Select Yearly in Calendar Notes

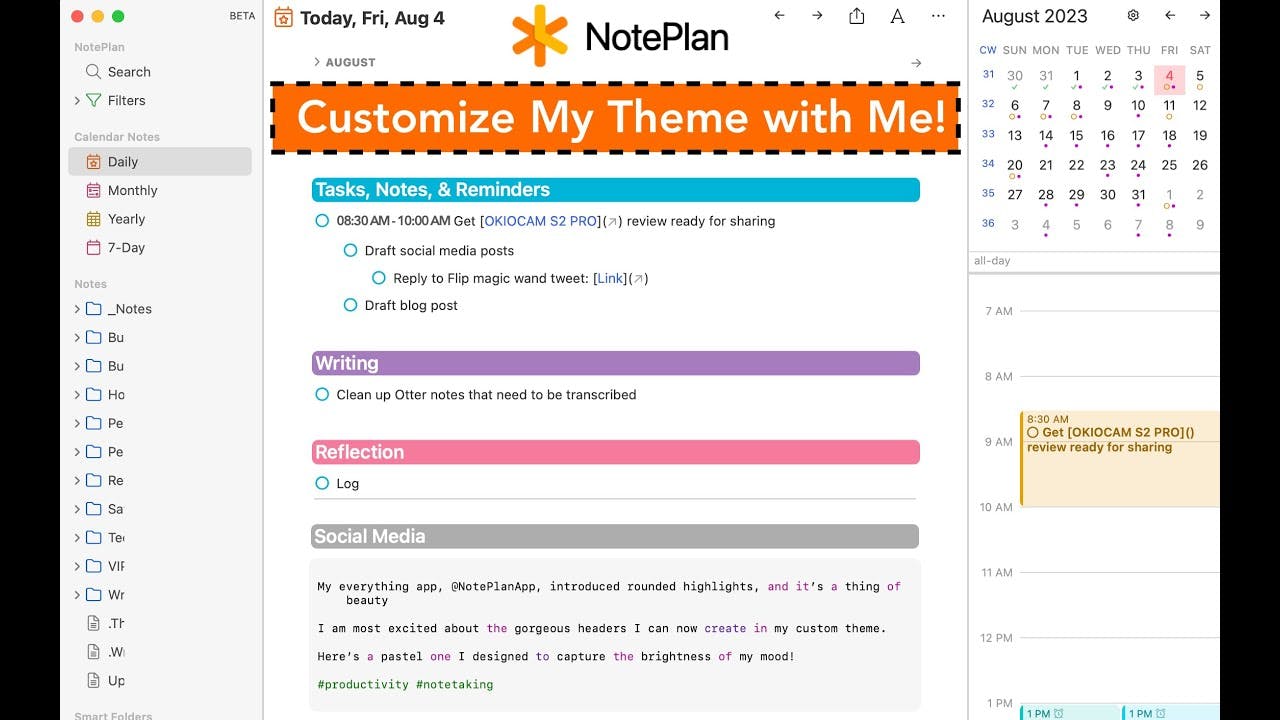click(160, 219)
